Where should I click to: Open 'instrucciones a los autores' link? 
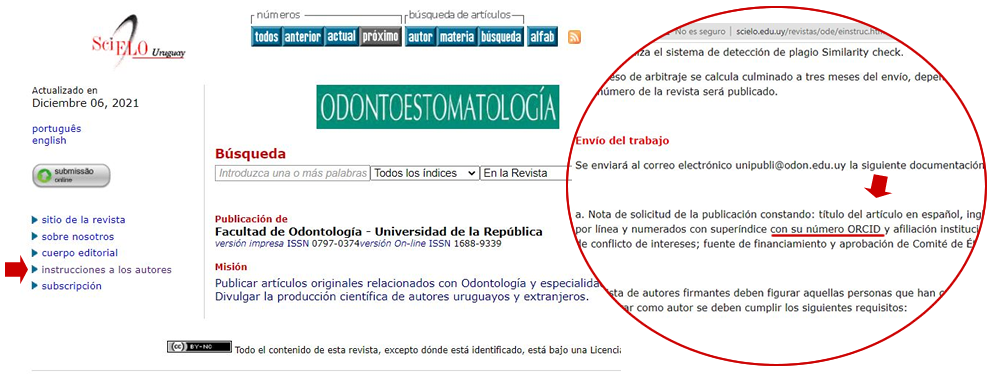106,269
